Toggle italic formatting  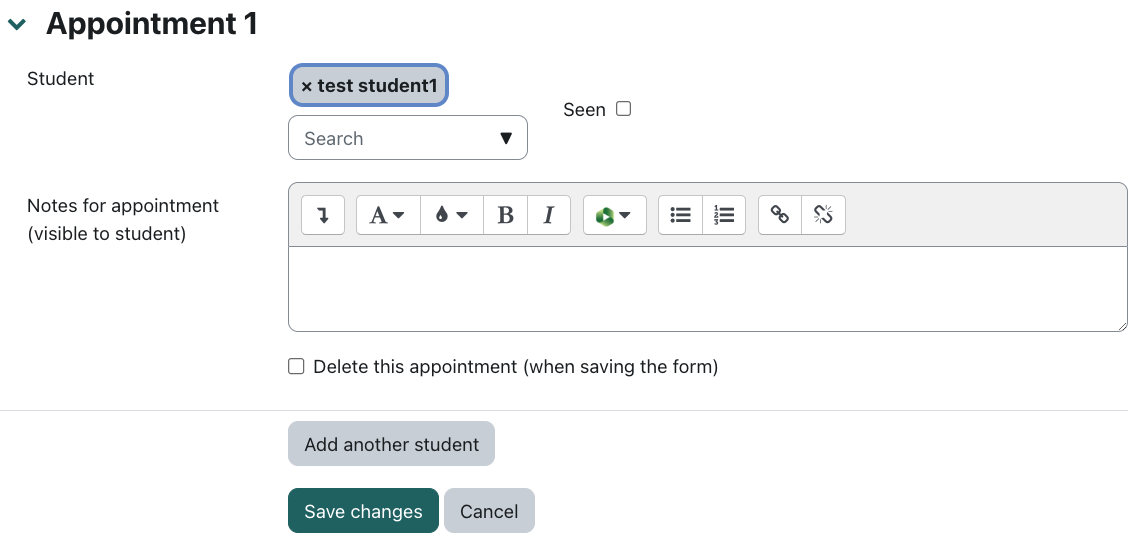point(549,215)
